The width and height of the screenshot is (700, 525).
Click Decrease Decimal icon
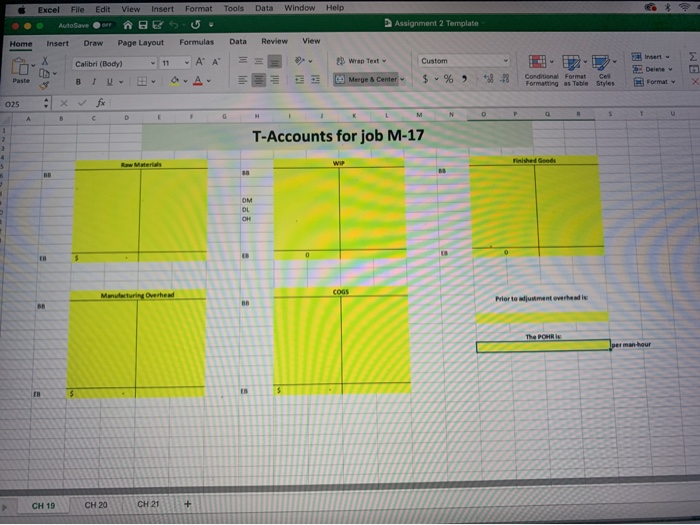point(505,79)
